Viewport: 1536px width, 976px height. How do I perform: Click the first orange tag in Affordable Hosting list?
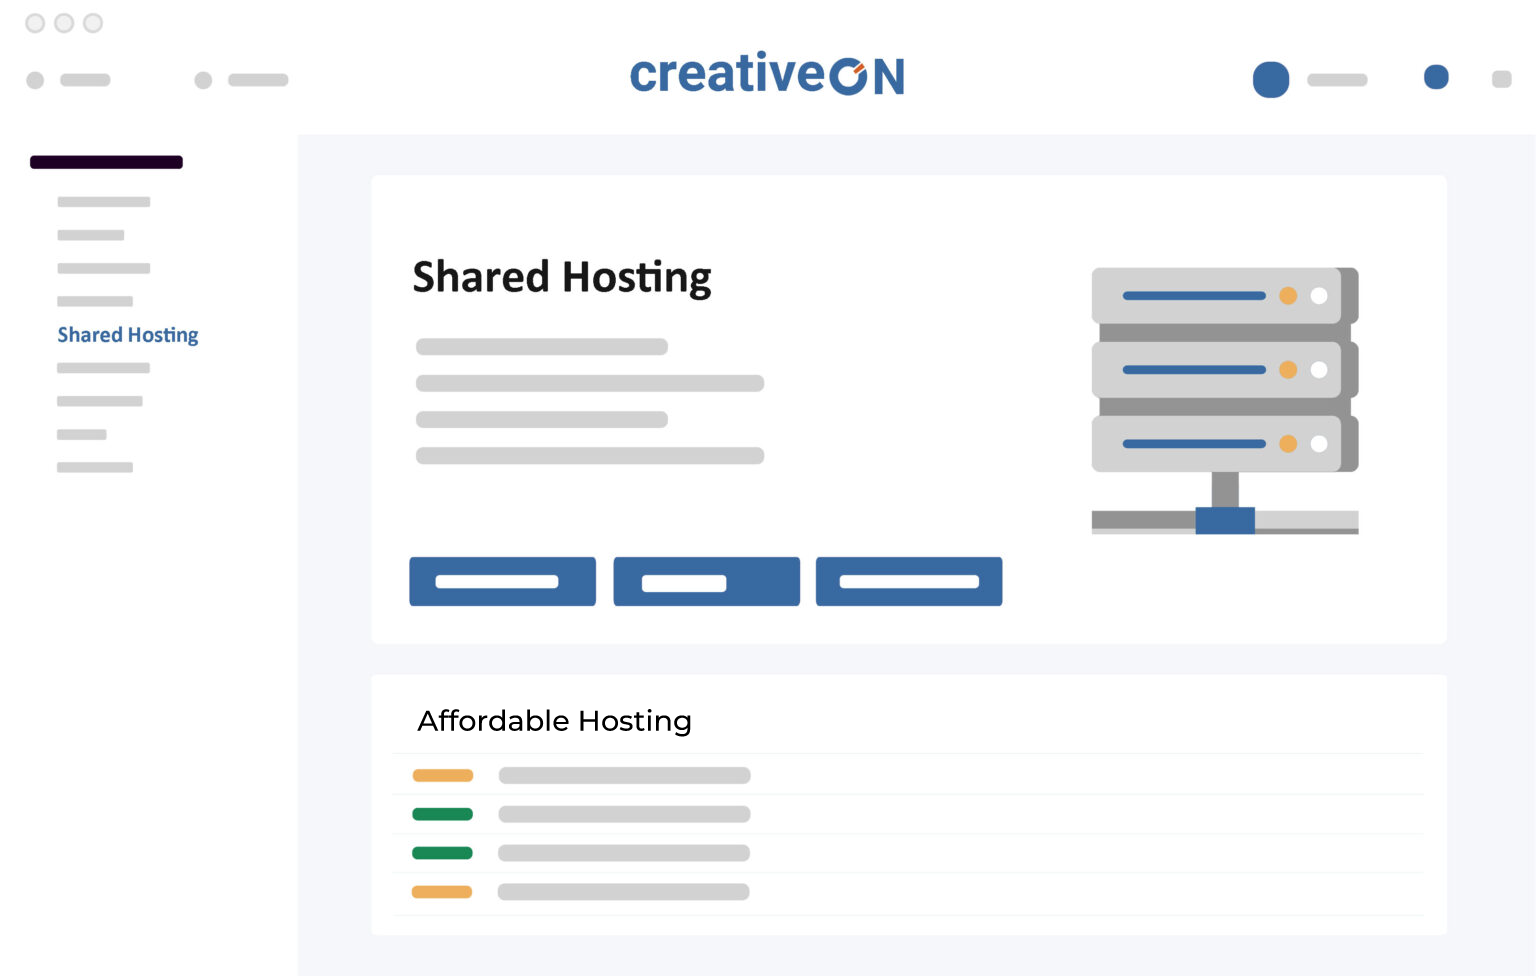coord(442,775)
